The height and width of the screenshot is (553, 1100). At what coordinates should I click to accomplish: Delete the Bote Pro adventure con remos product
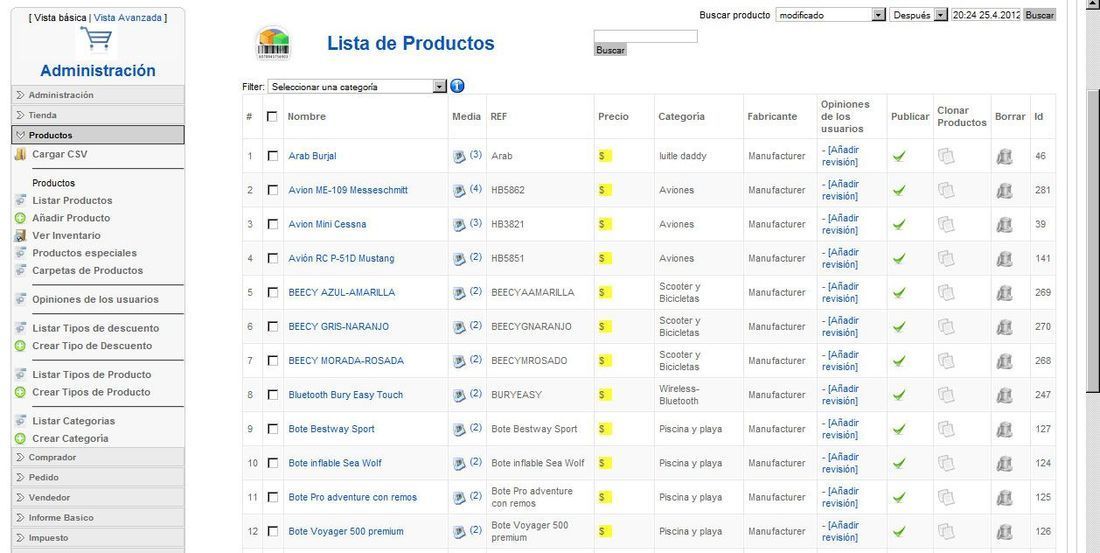click(1004, 498)
